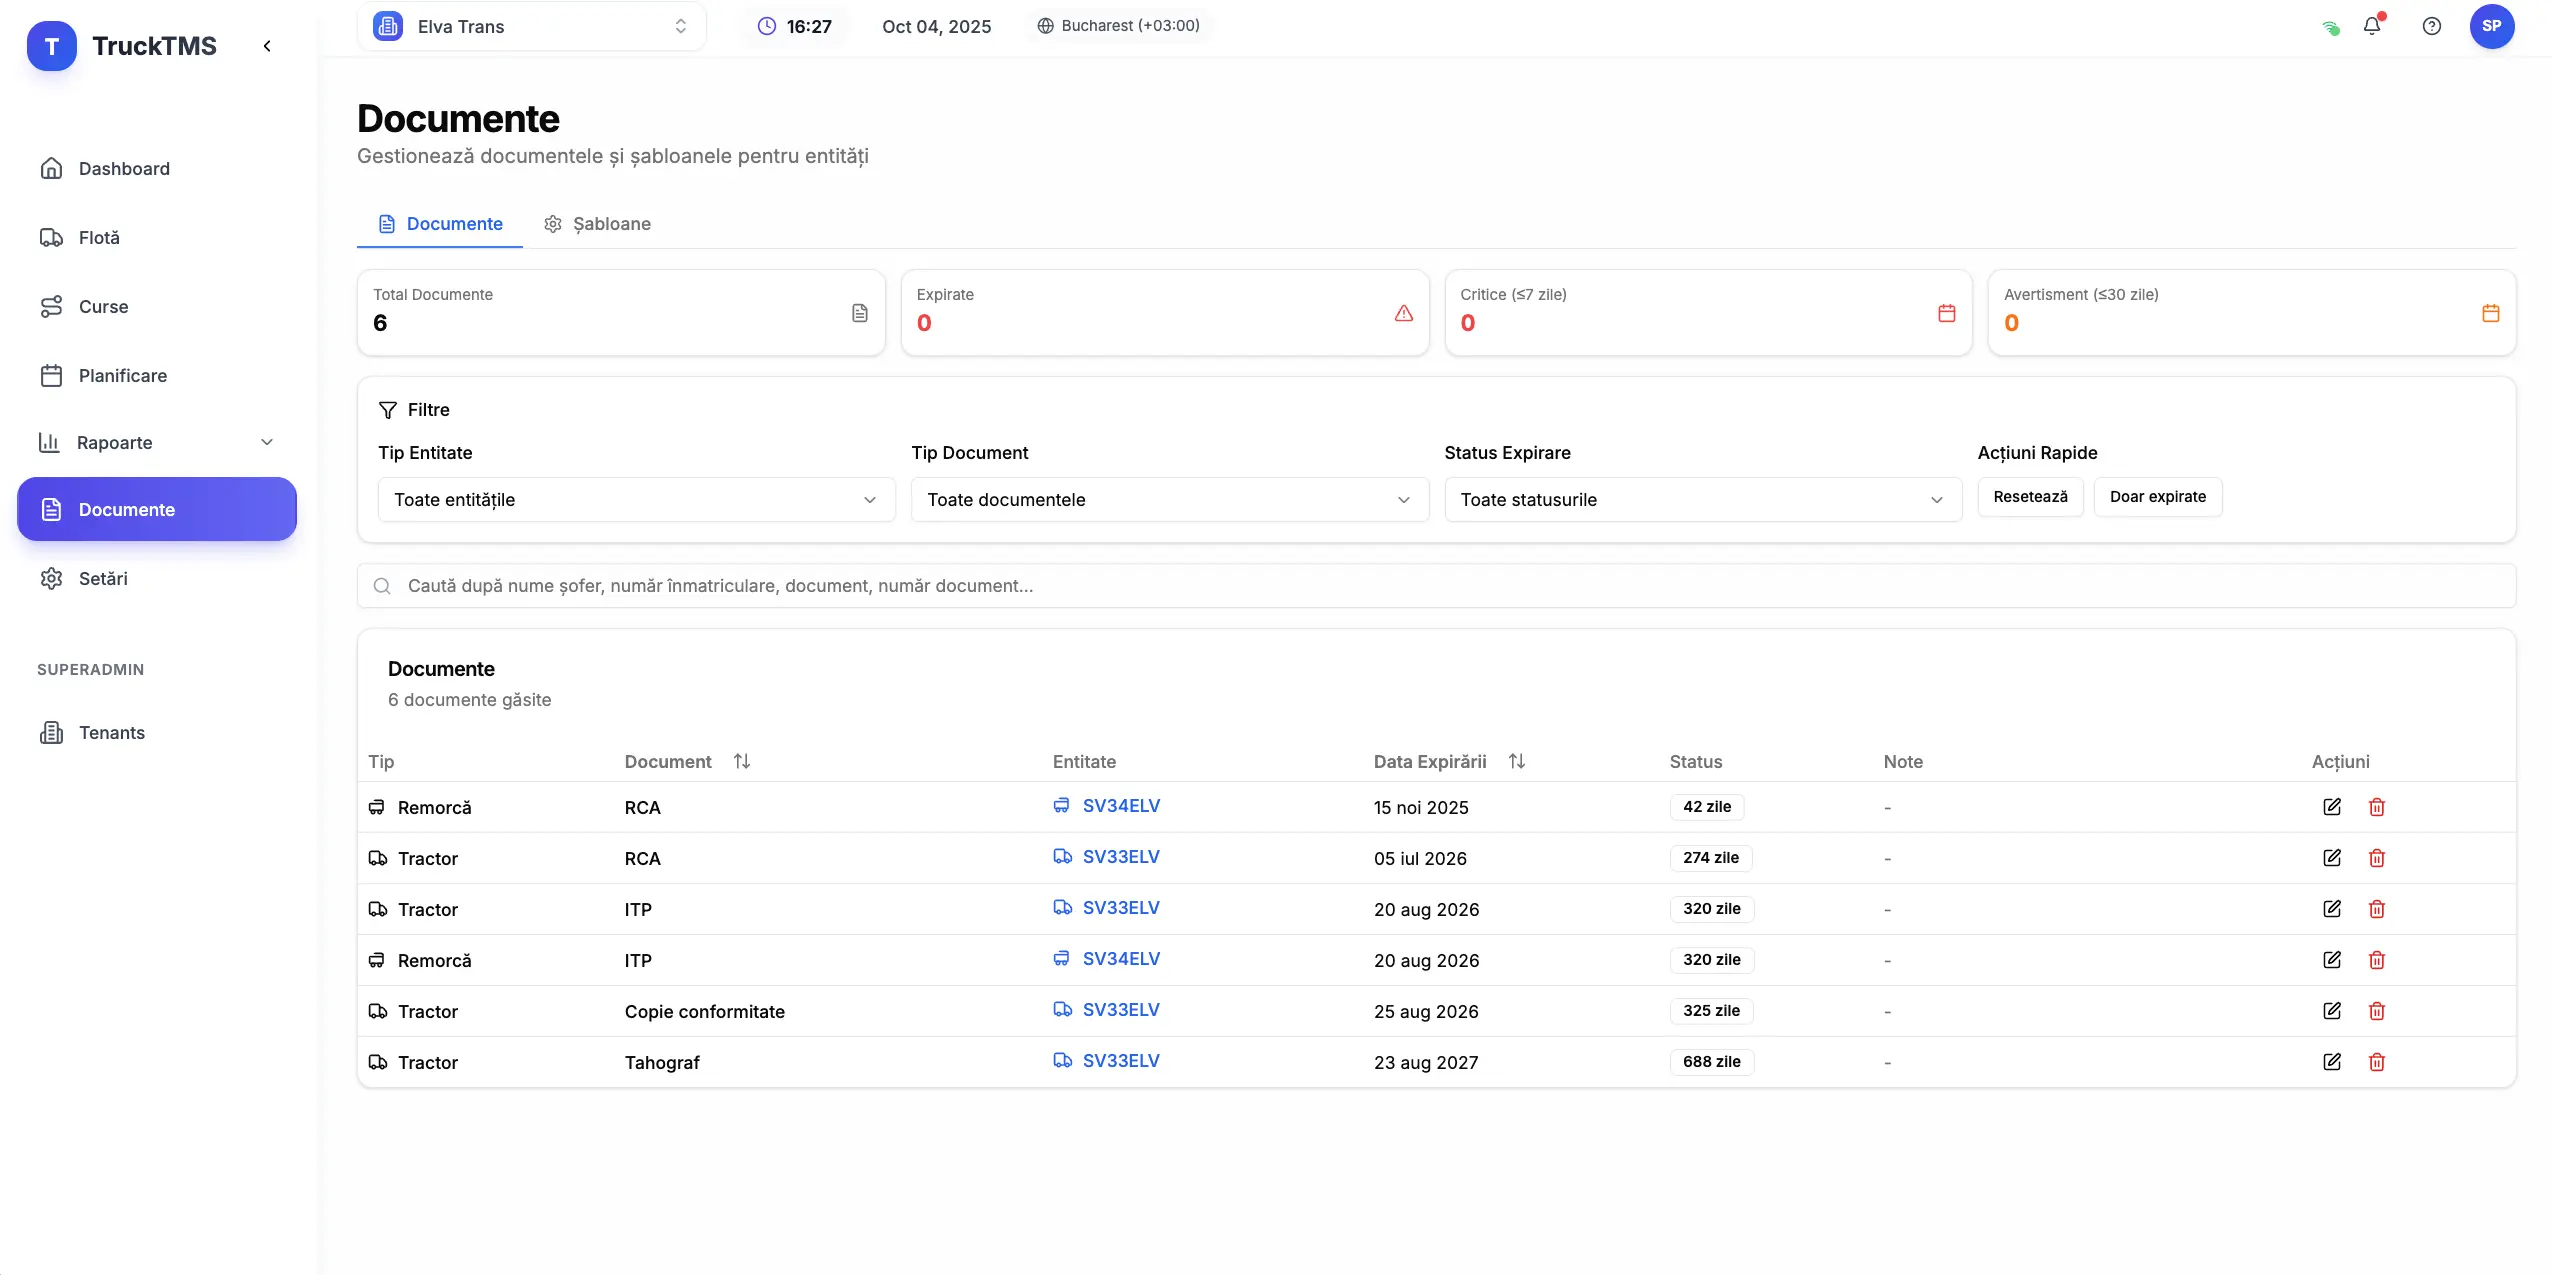The width and height of the screenshot is (2552, 1275).
Task: Switch to the Șabloane tab
Action: (x=597, y=224)
